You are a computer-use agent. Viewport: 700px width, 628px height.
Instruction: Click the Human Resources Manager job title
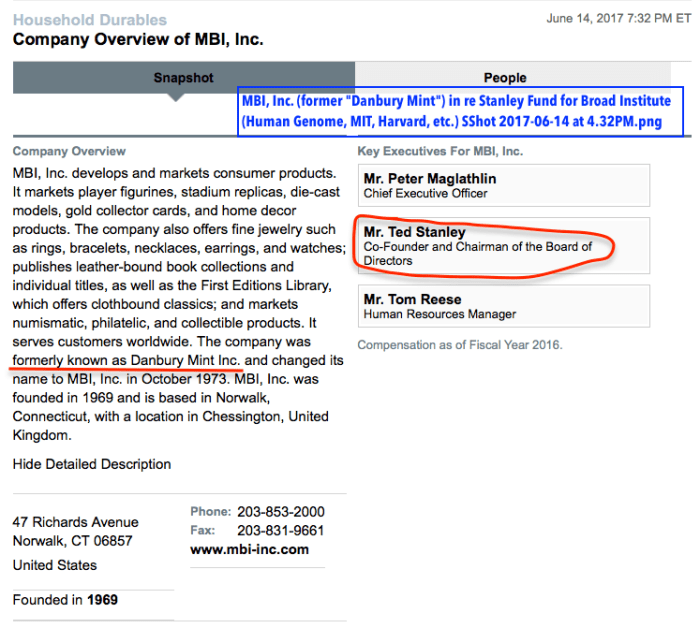tap(440, 314)
